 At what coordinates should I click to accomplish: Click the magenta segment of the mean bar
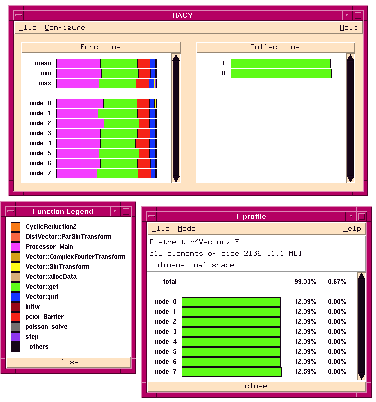click(x=79, y=63)
